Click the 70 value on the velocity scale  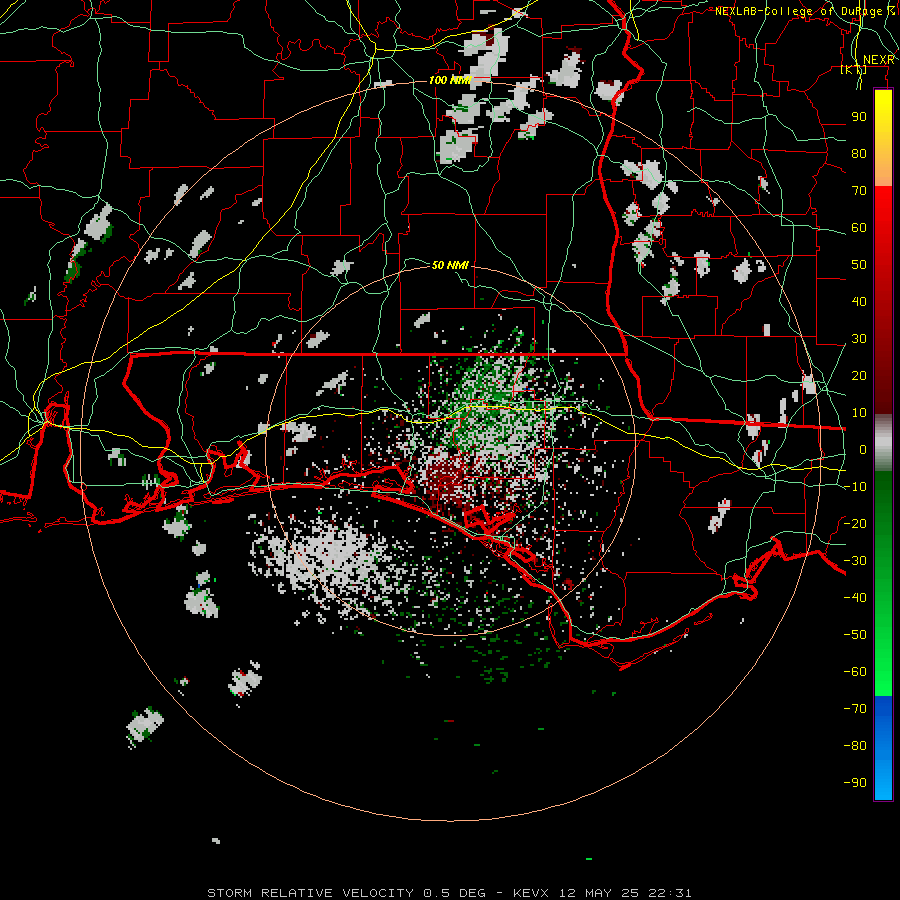point(859,191)
